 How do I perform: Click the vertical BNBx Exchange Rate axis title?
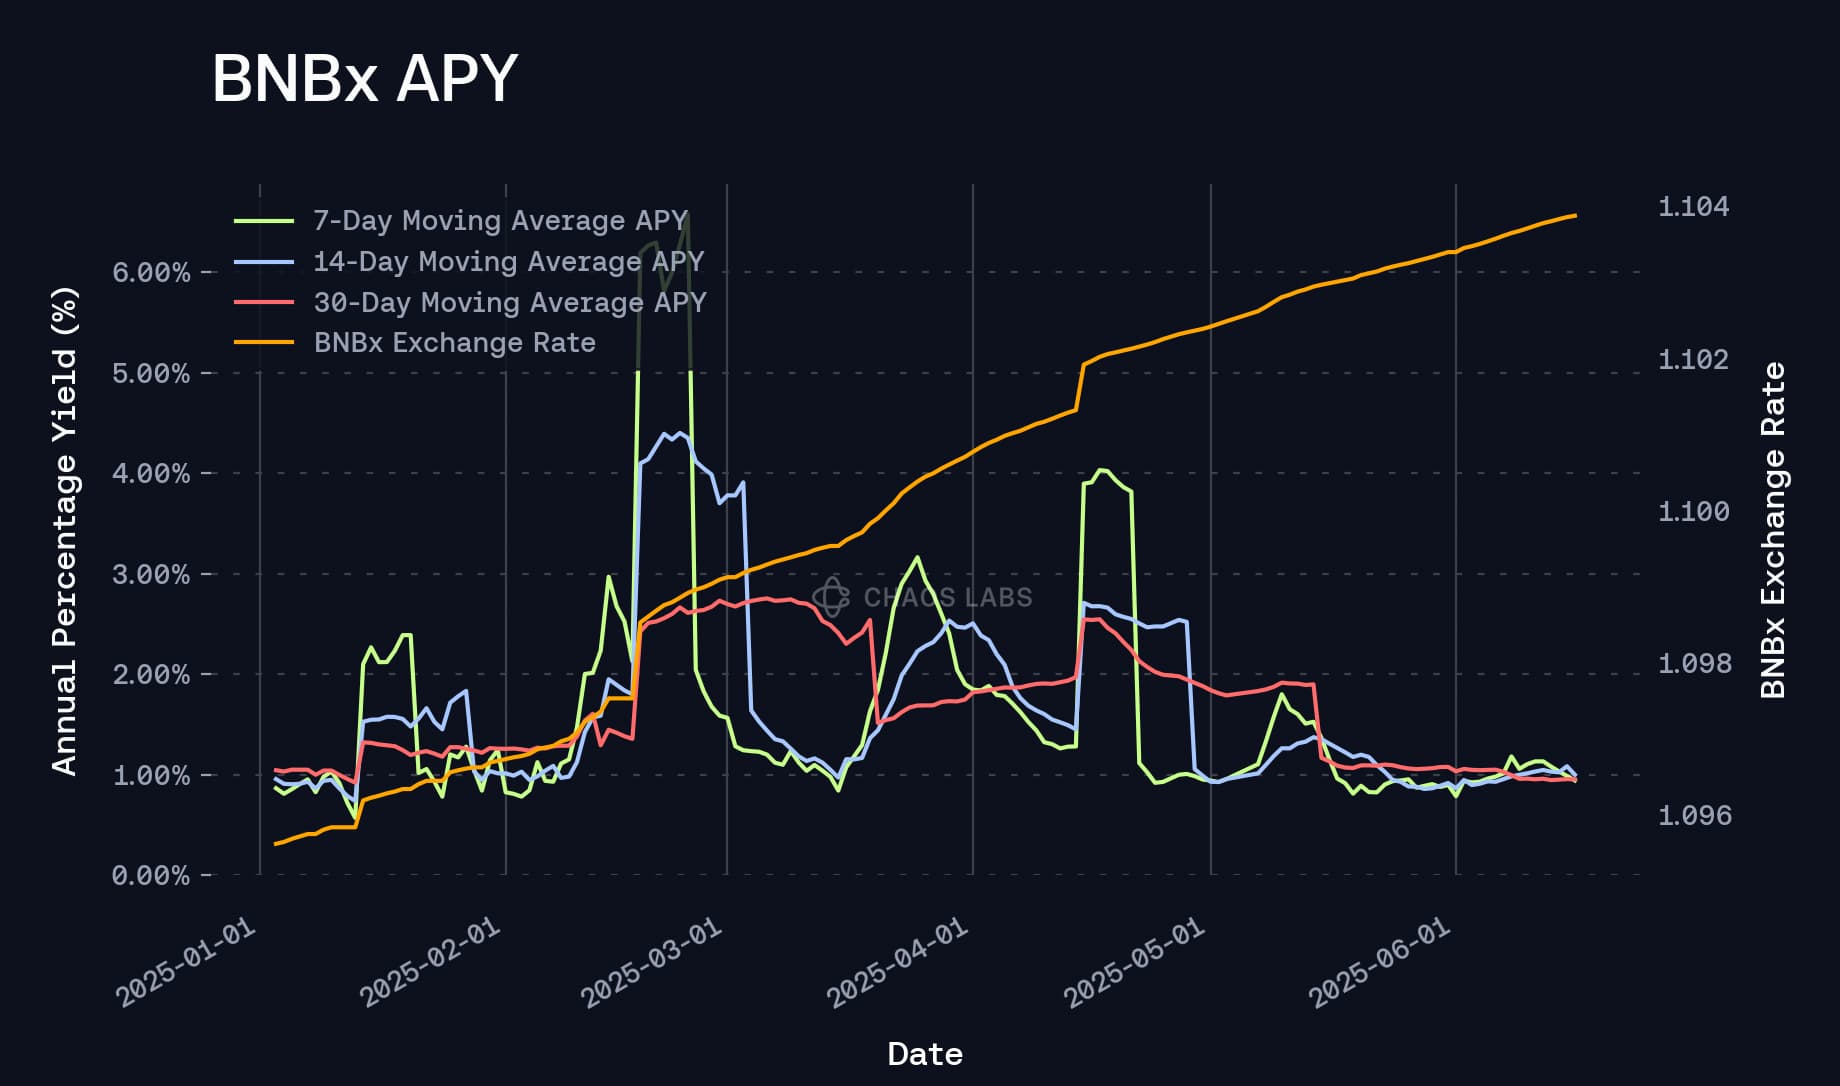(1773, 531)
